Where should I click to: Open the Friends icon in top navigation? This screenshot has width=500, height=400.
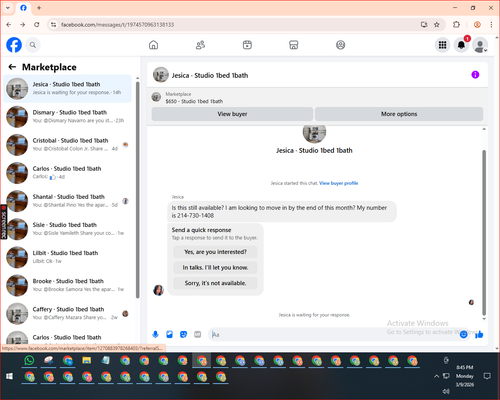click(200, 45)
